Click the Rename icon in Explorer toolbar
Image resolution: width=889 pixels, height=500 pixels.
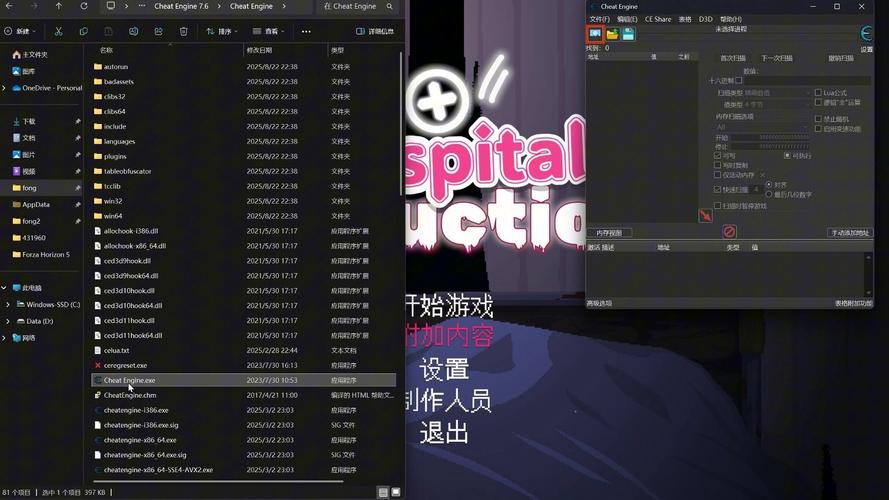click(x=133, y=31)
